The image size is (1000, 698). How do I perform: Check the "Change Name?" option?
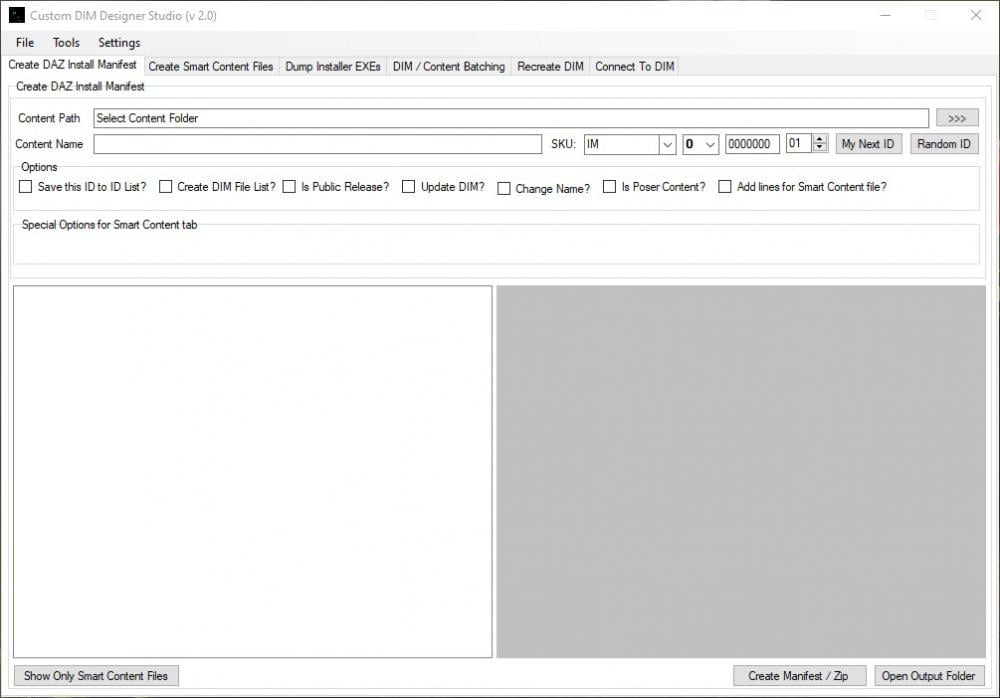coord(506,188)
